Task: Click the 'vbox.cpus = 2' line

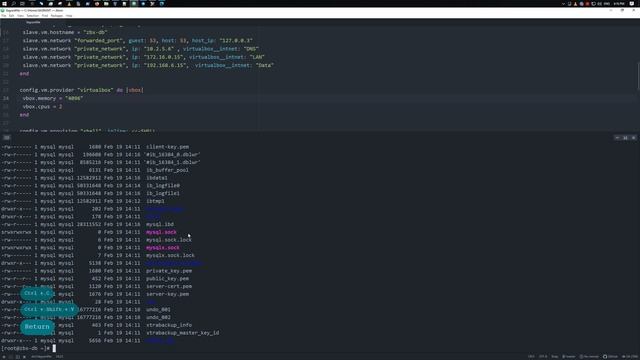Action: (42, 107)
